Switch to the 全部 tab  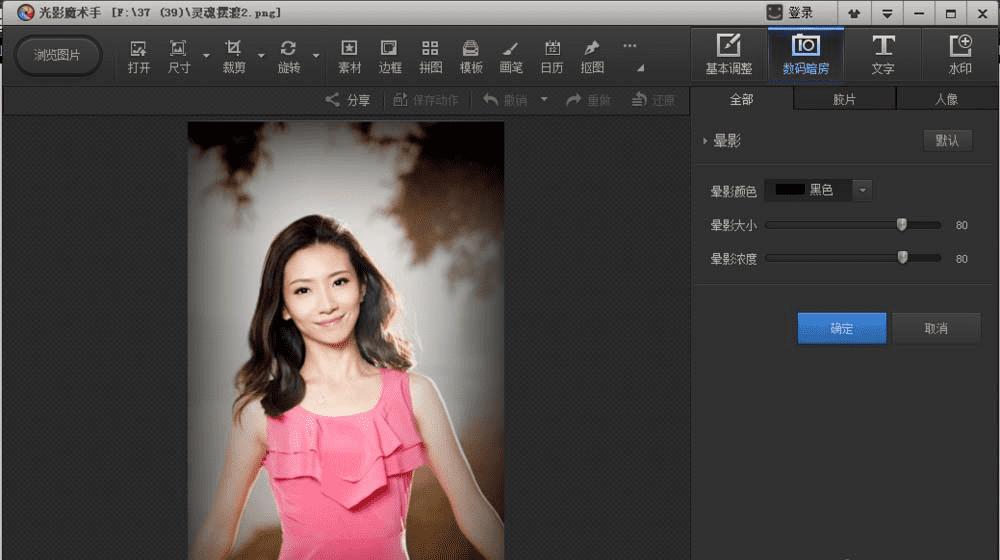coord(742,99)
